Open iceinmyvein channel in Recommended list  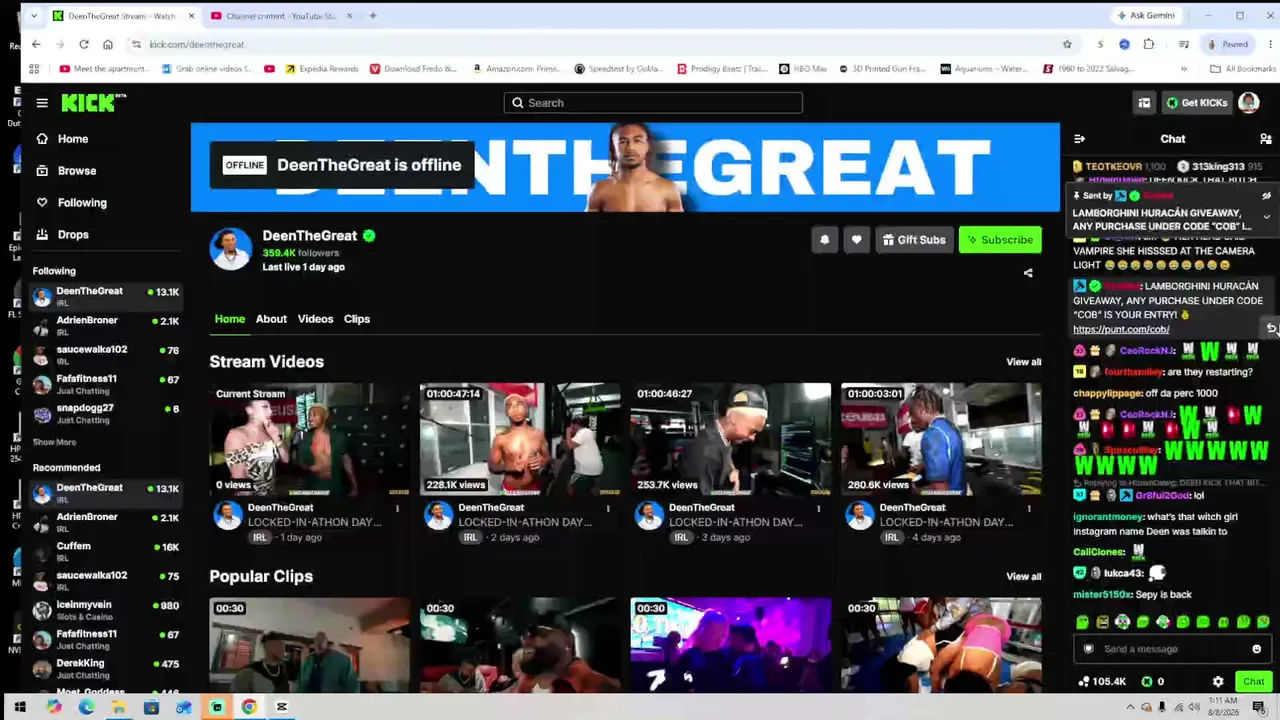click(x=105, y=610)
